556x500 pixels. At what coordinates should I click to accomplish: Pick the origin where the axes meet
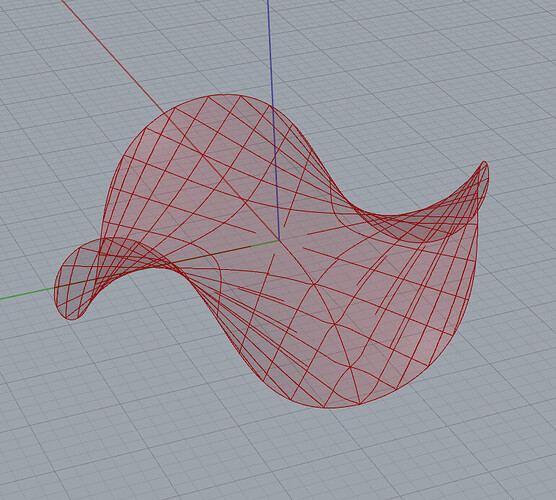click(279, 240)
